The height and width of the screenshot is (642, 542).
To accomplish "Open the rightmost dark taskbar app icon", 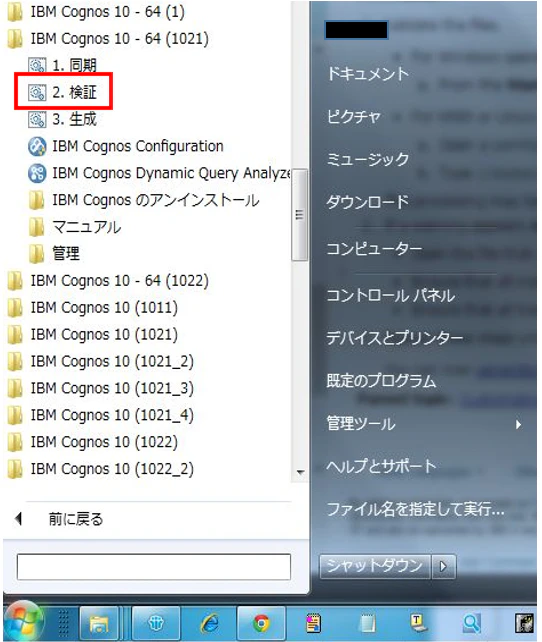I will 524,623.
